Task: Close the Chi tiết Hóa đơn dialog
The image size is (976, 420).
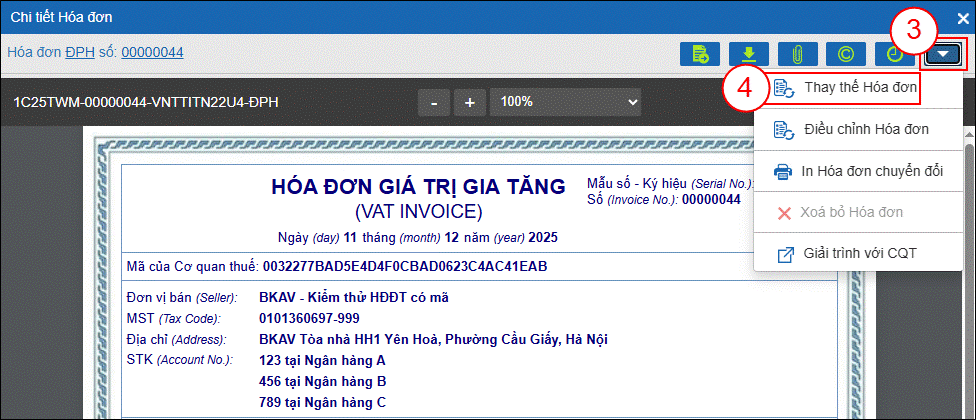Action: click(x=962, y=17)
